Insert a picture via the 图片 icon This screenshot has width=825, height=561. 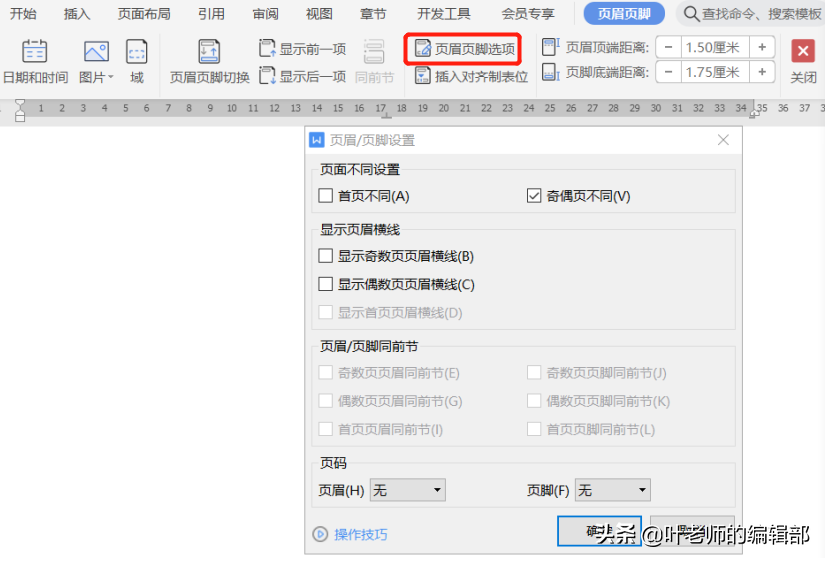click(x=96, y=52)
